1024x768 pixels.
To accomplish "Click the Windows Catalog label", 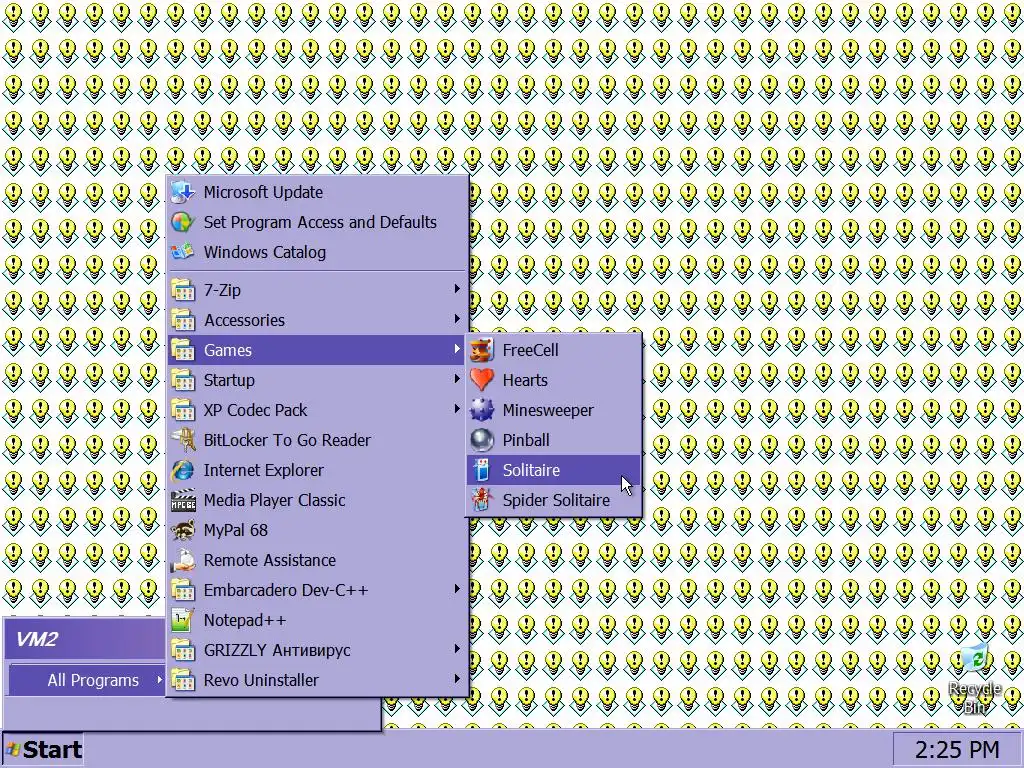I will click(264, 252).
